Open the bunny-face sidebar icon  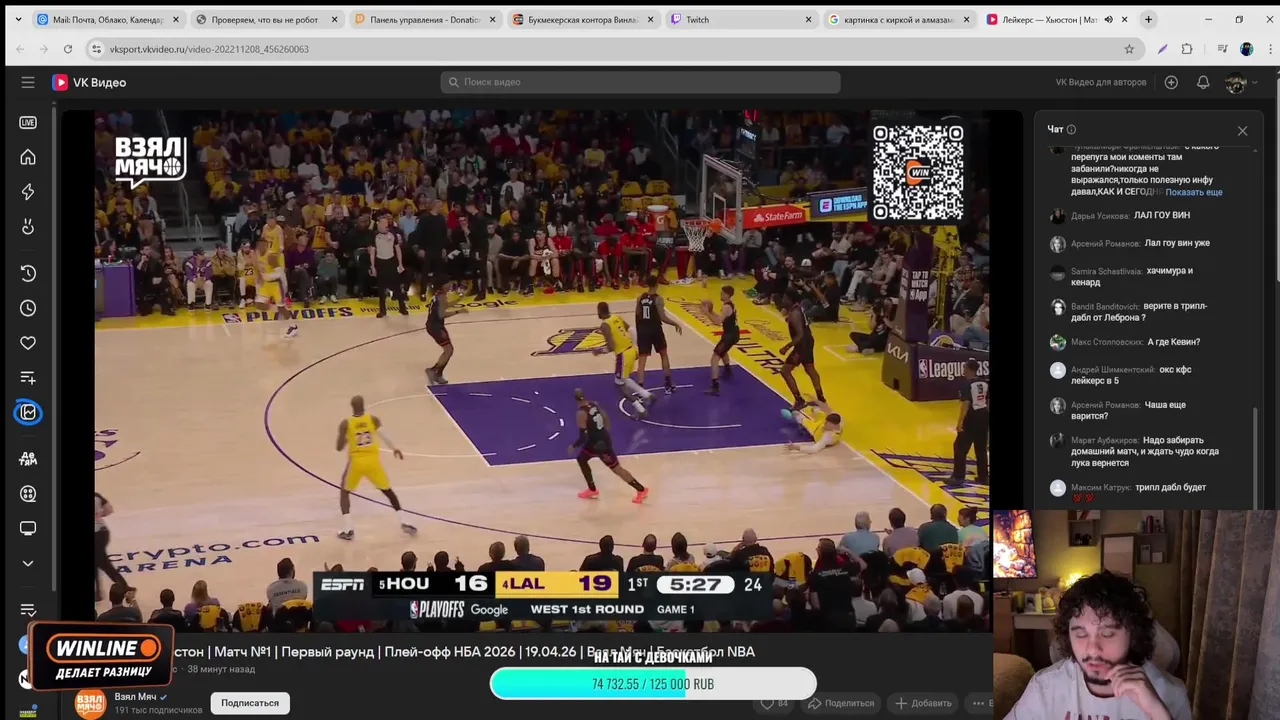28,227
